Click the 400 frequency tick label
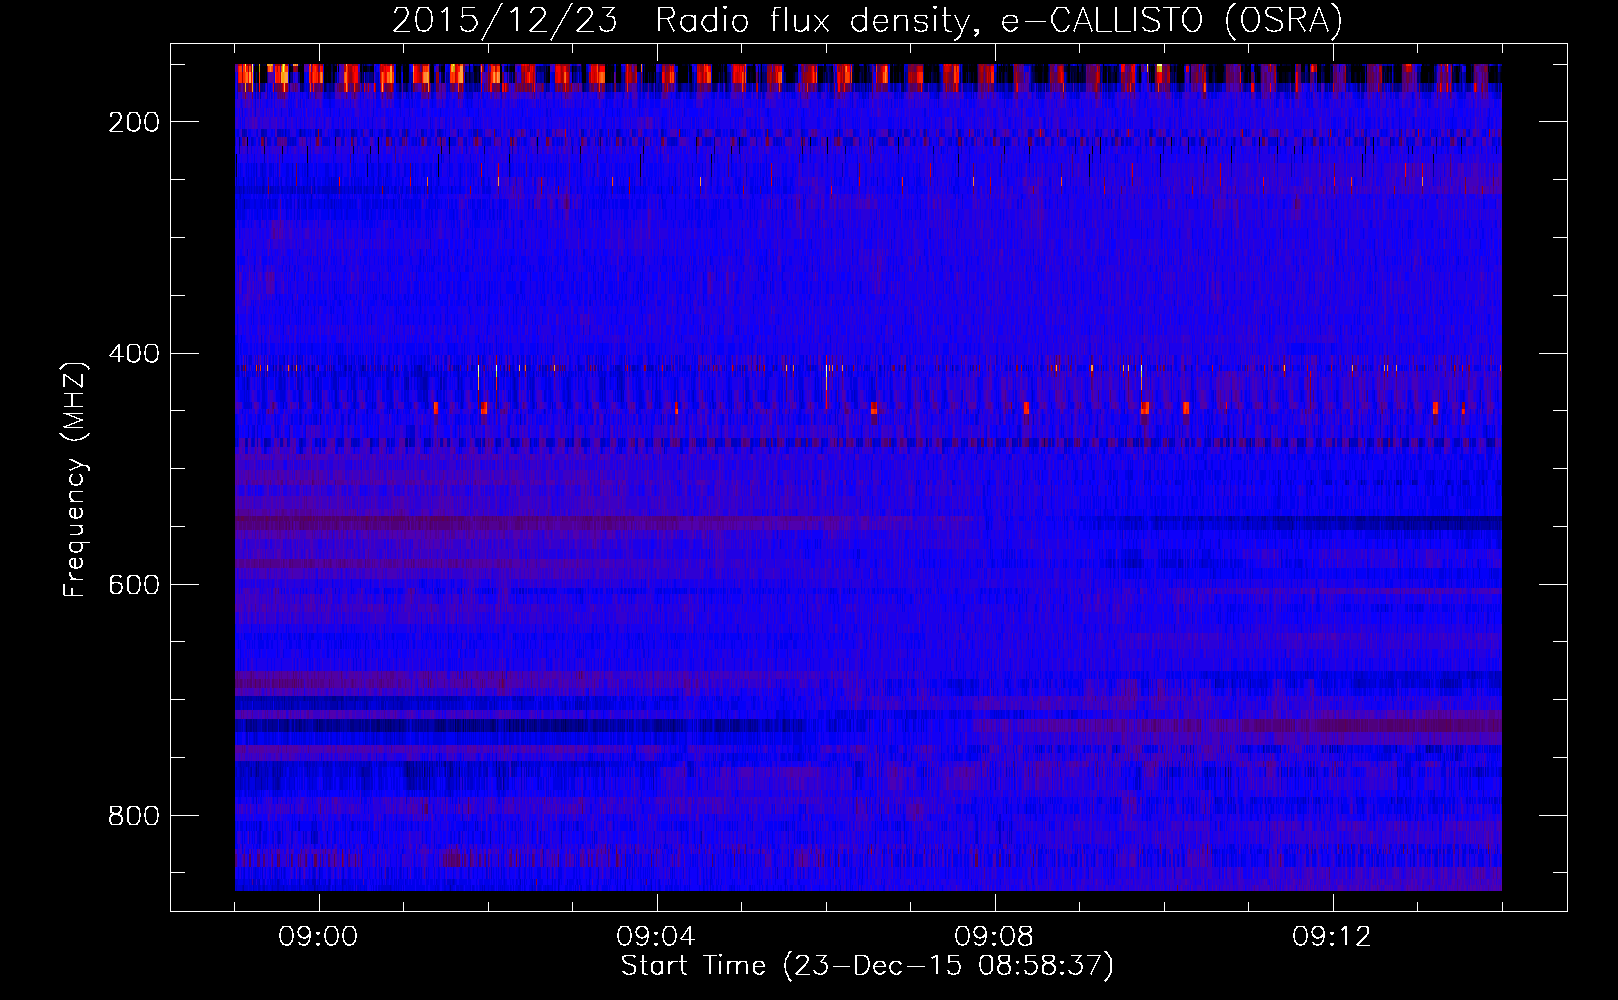This screenshot has height=1000, width=1618. click(134, 354)
